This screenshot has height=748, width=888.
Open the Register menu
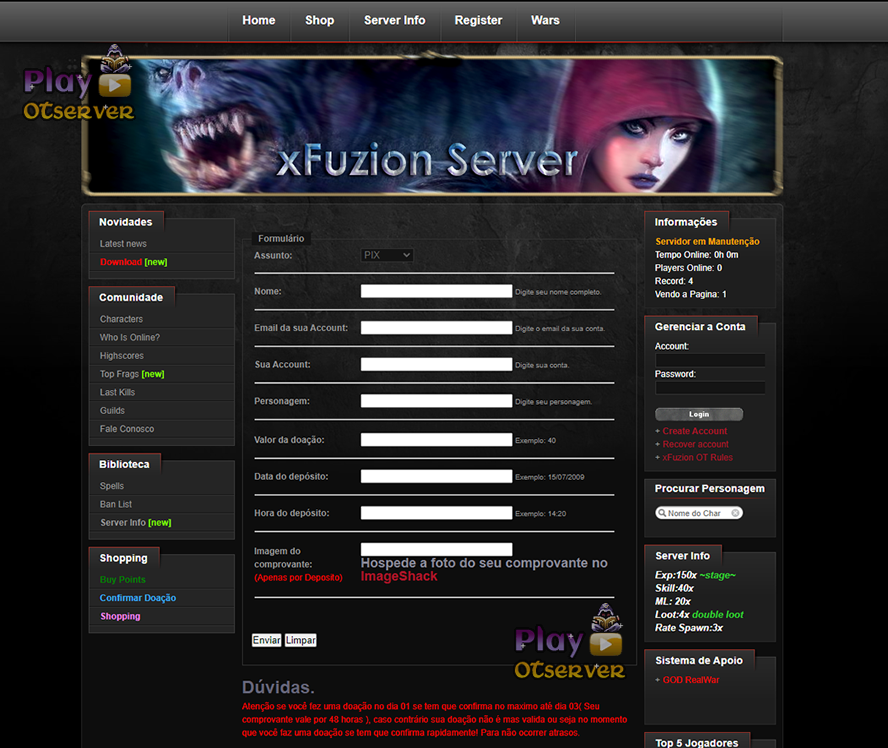pos(479,20)
